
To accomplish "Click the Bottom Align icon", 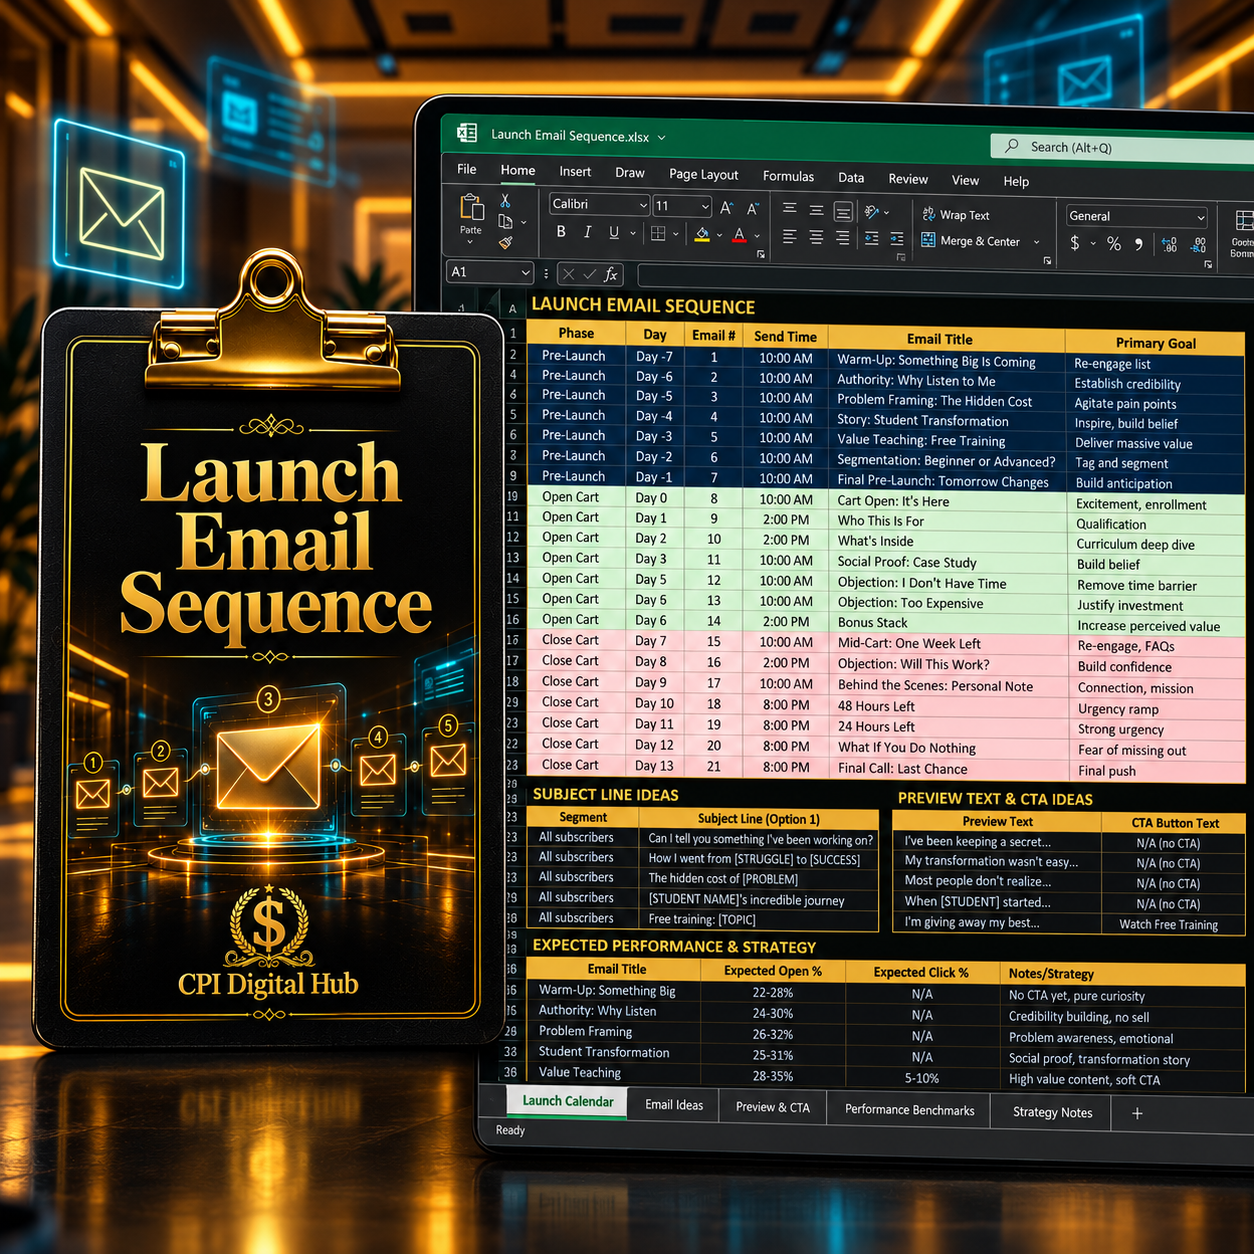I will pos(843,211).
